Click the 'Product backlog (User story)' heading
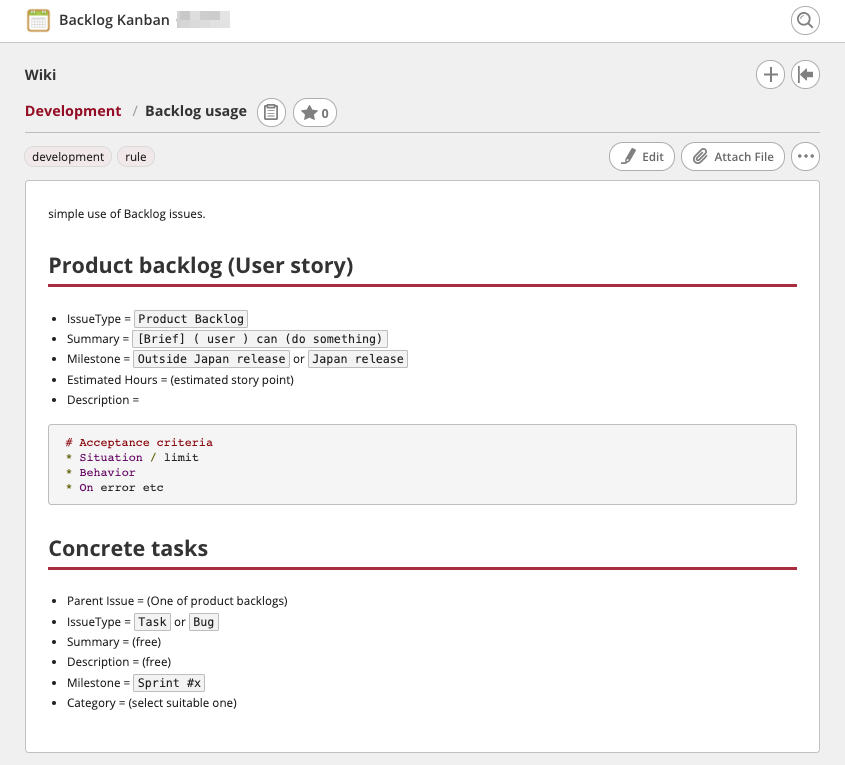The image size is (845, 765). tap(200, 266)
